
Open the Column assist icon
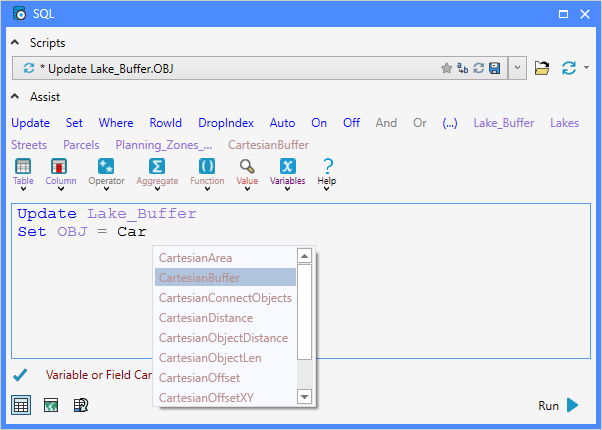pyautogui.click(x=59, y=167)
